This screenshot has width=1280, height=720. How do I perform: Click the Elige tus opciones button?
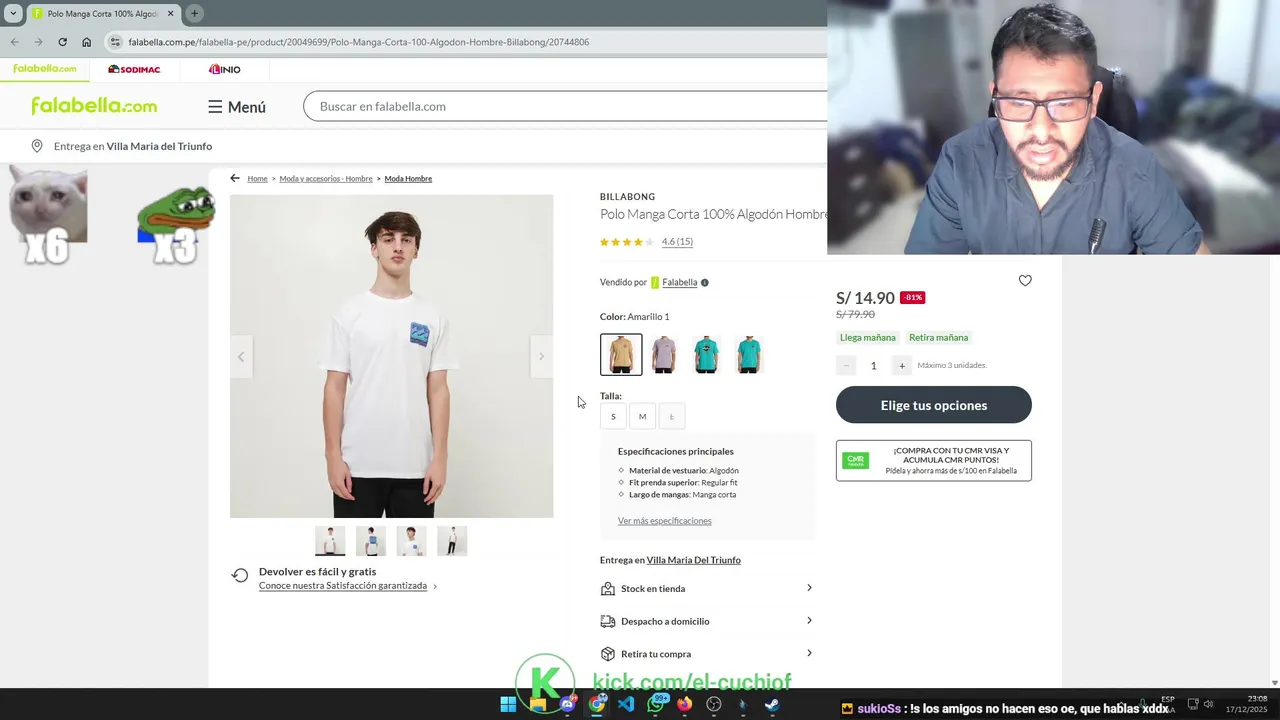pyautogui.click(x=934, y=405)
